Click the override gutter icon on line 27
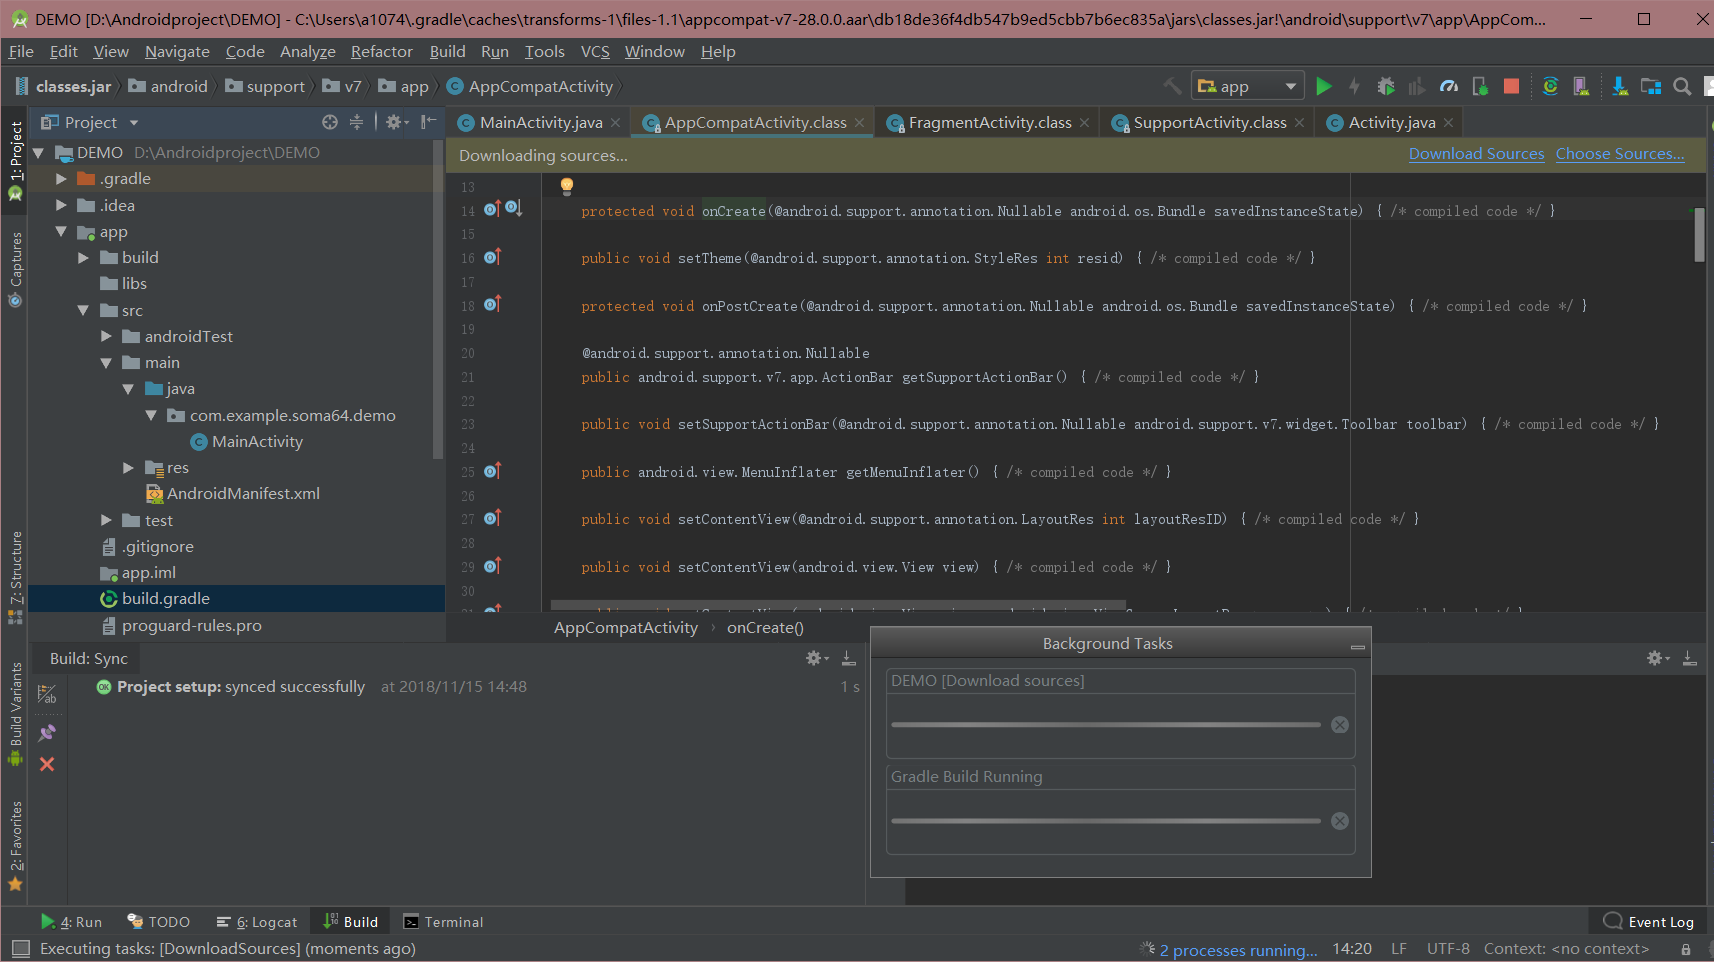Image resolution: width=1714 pixels, height=962 pixels. [492, 519]
